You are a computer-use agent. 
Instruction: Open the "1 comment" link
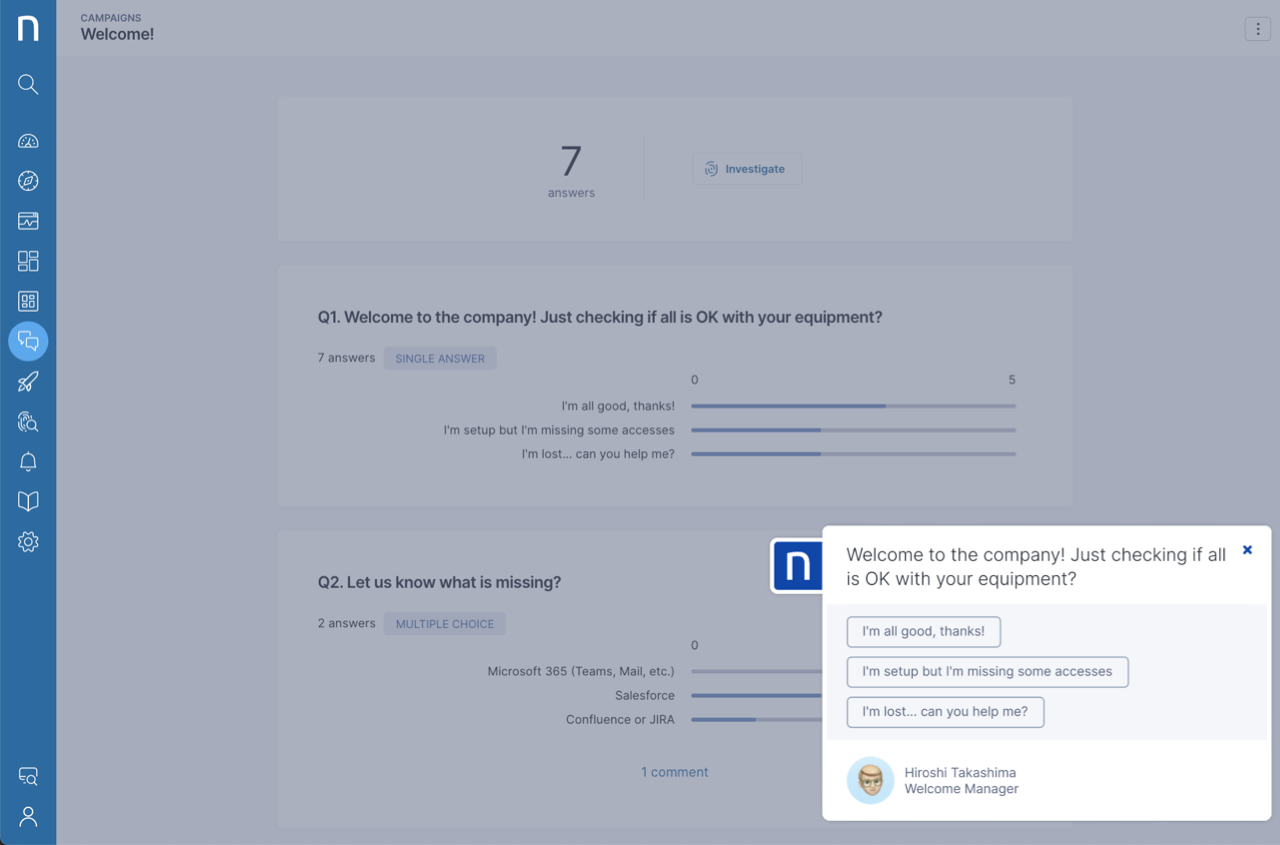[x=674, y=772]
